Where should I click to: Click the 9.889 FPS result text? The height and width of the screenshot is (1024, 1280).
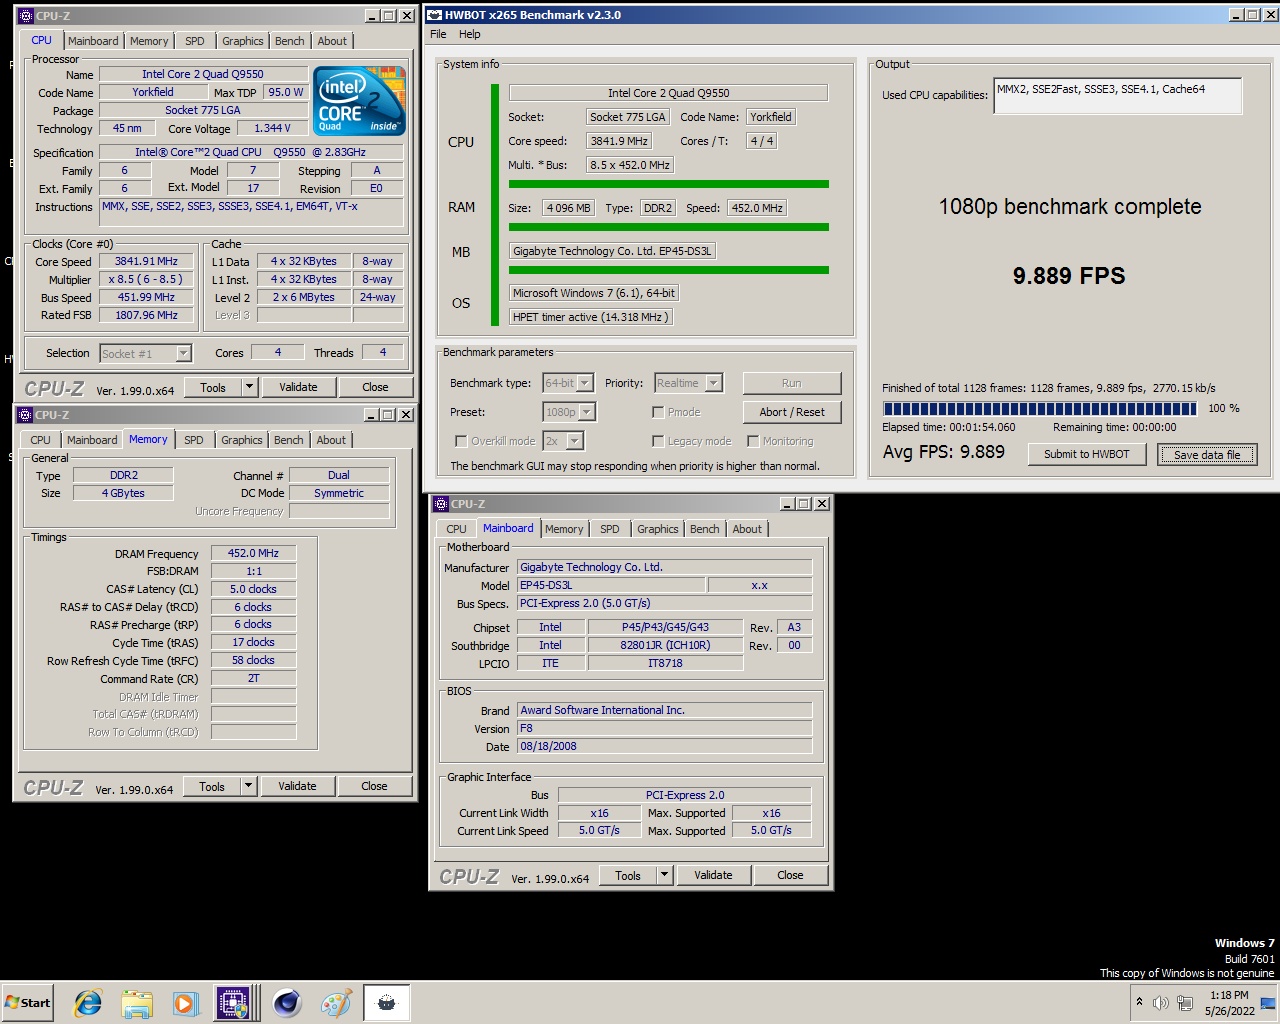(x=1069, y=276)
